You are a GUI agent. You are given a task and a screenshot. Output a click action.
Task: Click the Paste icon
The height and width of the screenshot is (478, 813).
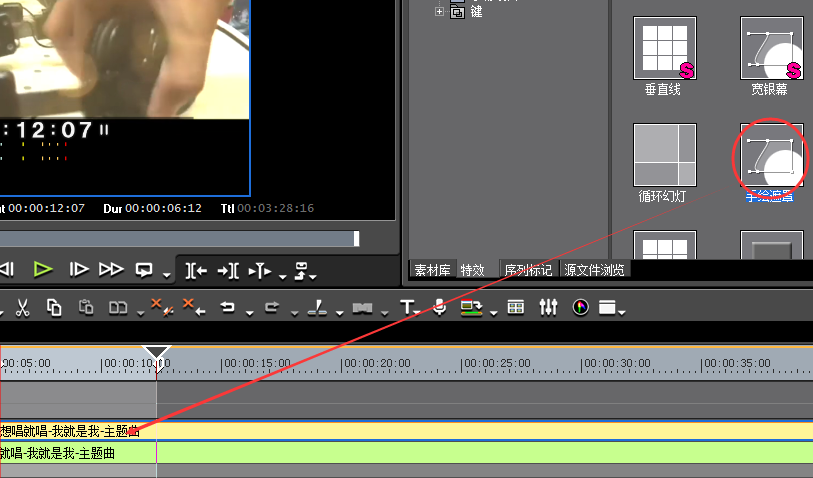(x=86, y=307)
